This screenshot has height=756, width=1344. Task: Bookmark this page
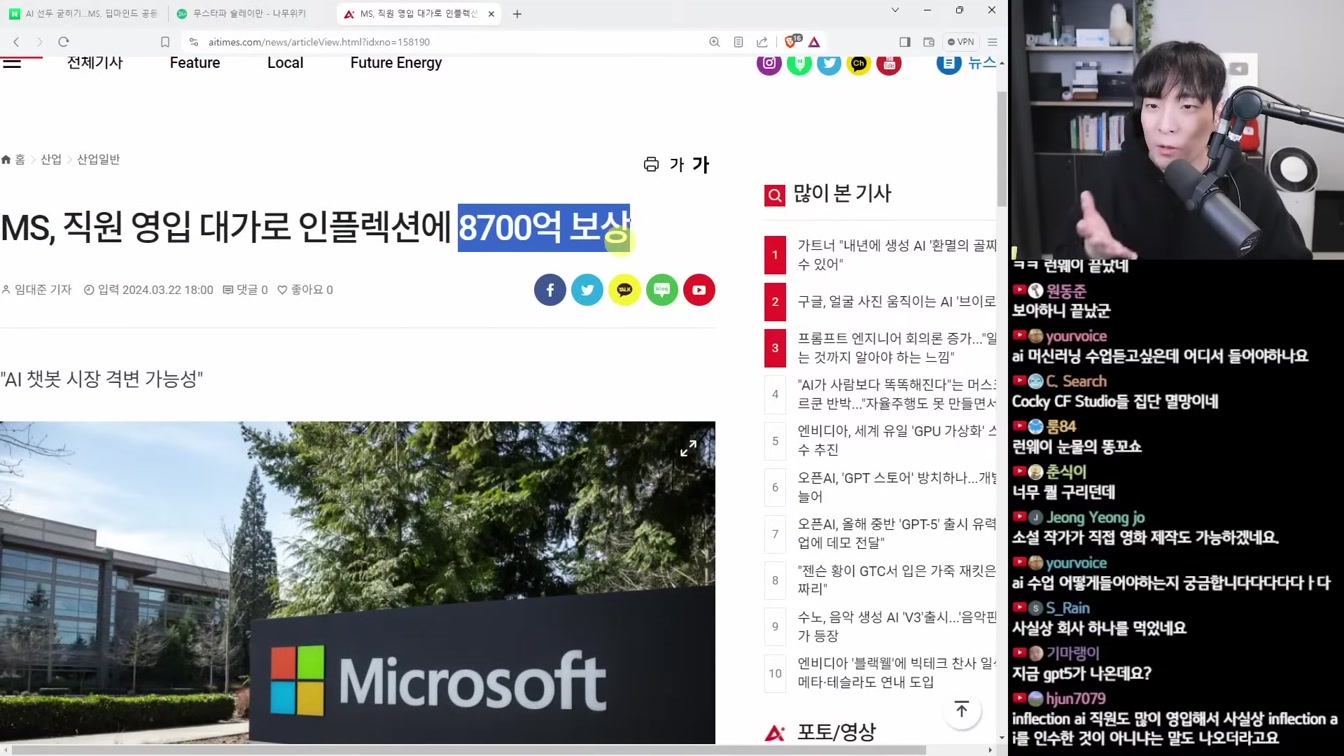click(165, 42)
